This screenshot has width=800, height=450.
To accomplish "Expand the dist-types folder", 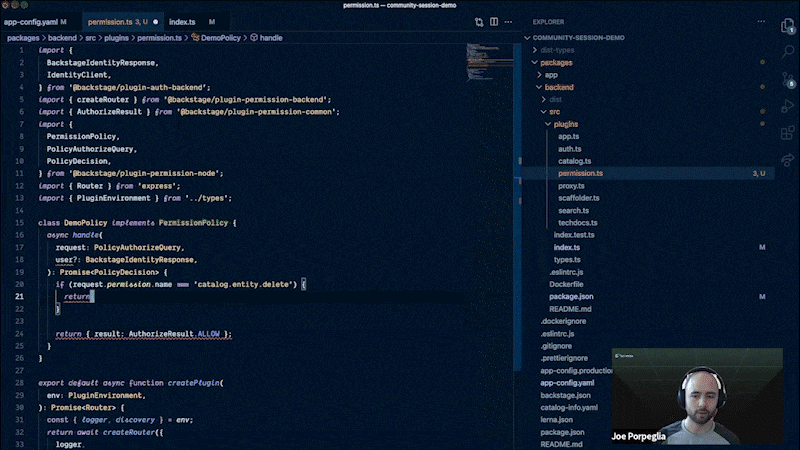I will coord(557,50).
